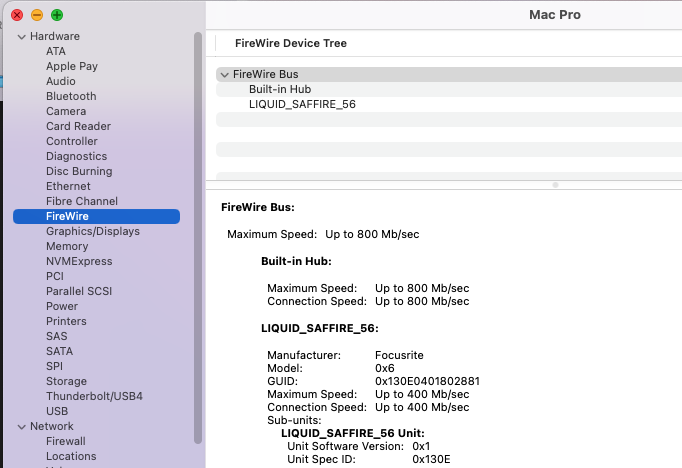Open the Bluetooth hardware category
This screenshot has width=682, height=468.
(x=71, y=96)
